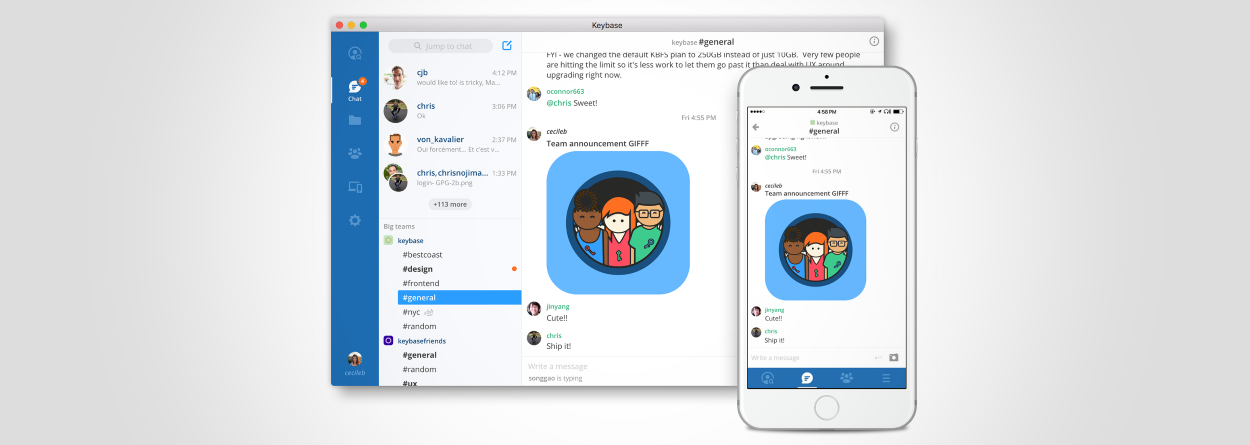The height and width of the screenshot is (445, 1250).
Task: Expand the +113 more conversations button
Action: 450,204
